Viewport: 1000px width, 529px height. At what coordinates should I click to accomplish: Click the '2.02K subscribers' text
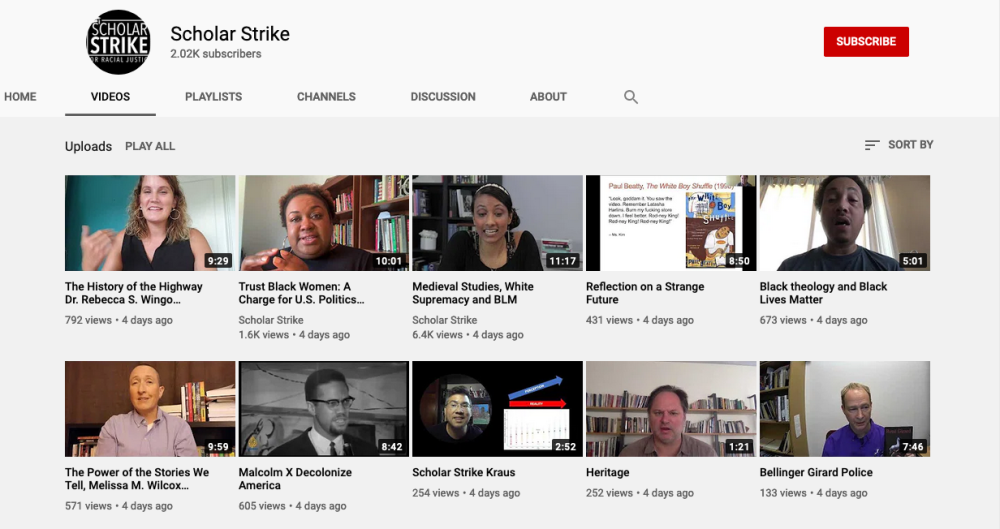tap(216, 54)
